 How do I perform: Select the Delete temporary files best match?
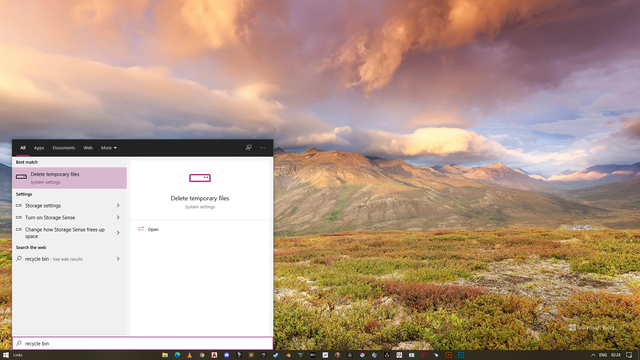[x=69, y=178]
